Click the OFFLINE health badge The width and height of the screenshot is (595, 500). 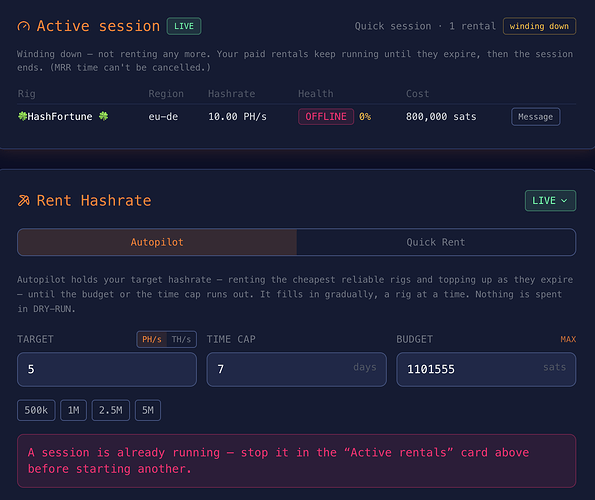326,116
